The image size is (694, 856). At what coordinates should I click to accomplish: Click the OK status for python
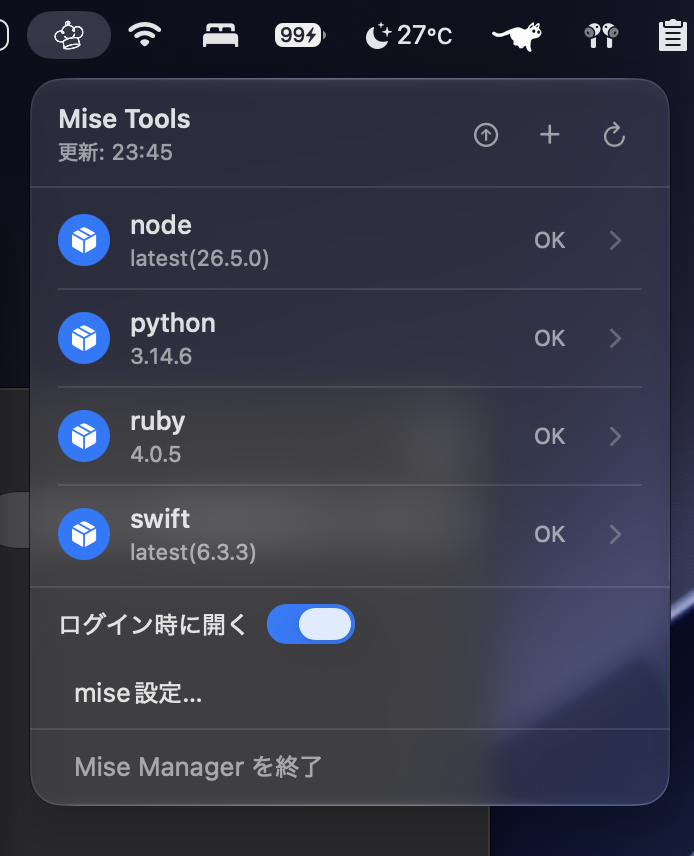point(550,338)
